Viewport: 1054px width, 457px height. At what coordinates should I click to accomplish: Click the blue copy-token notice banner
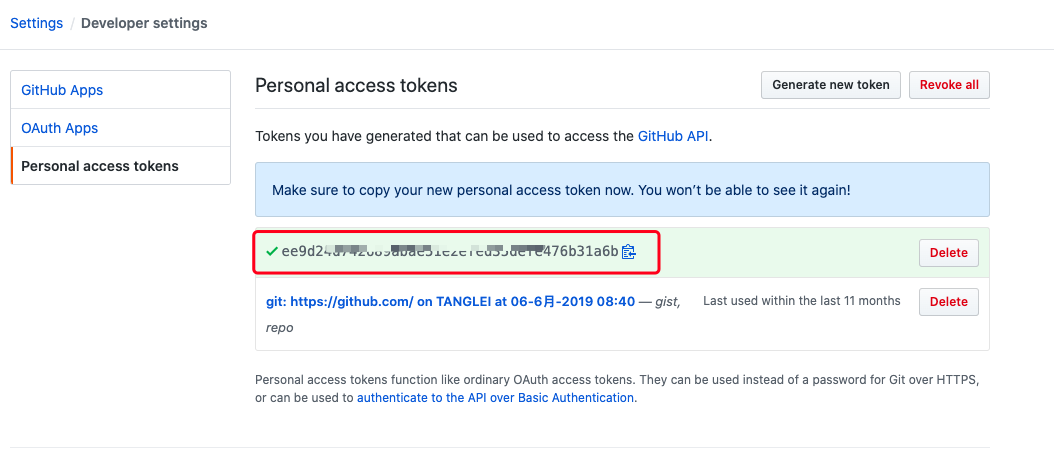click(x=622, y=190)
